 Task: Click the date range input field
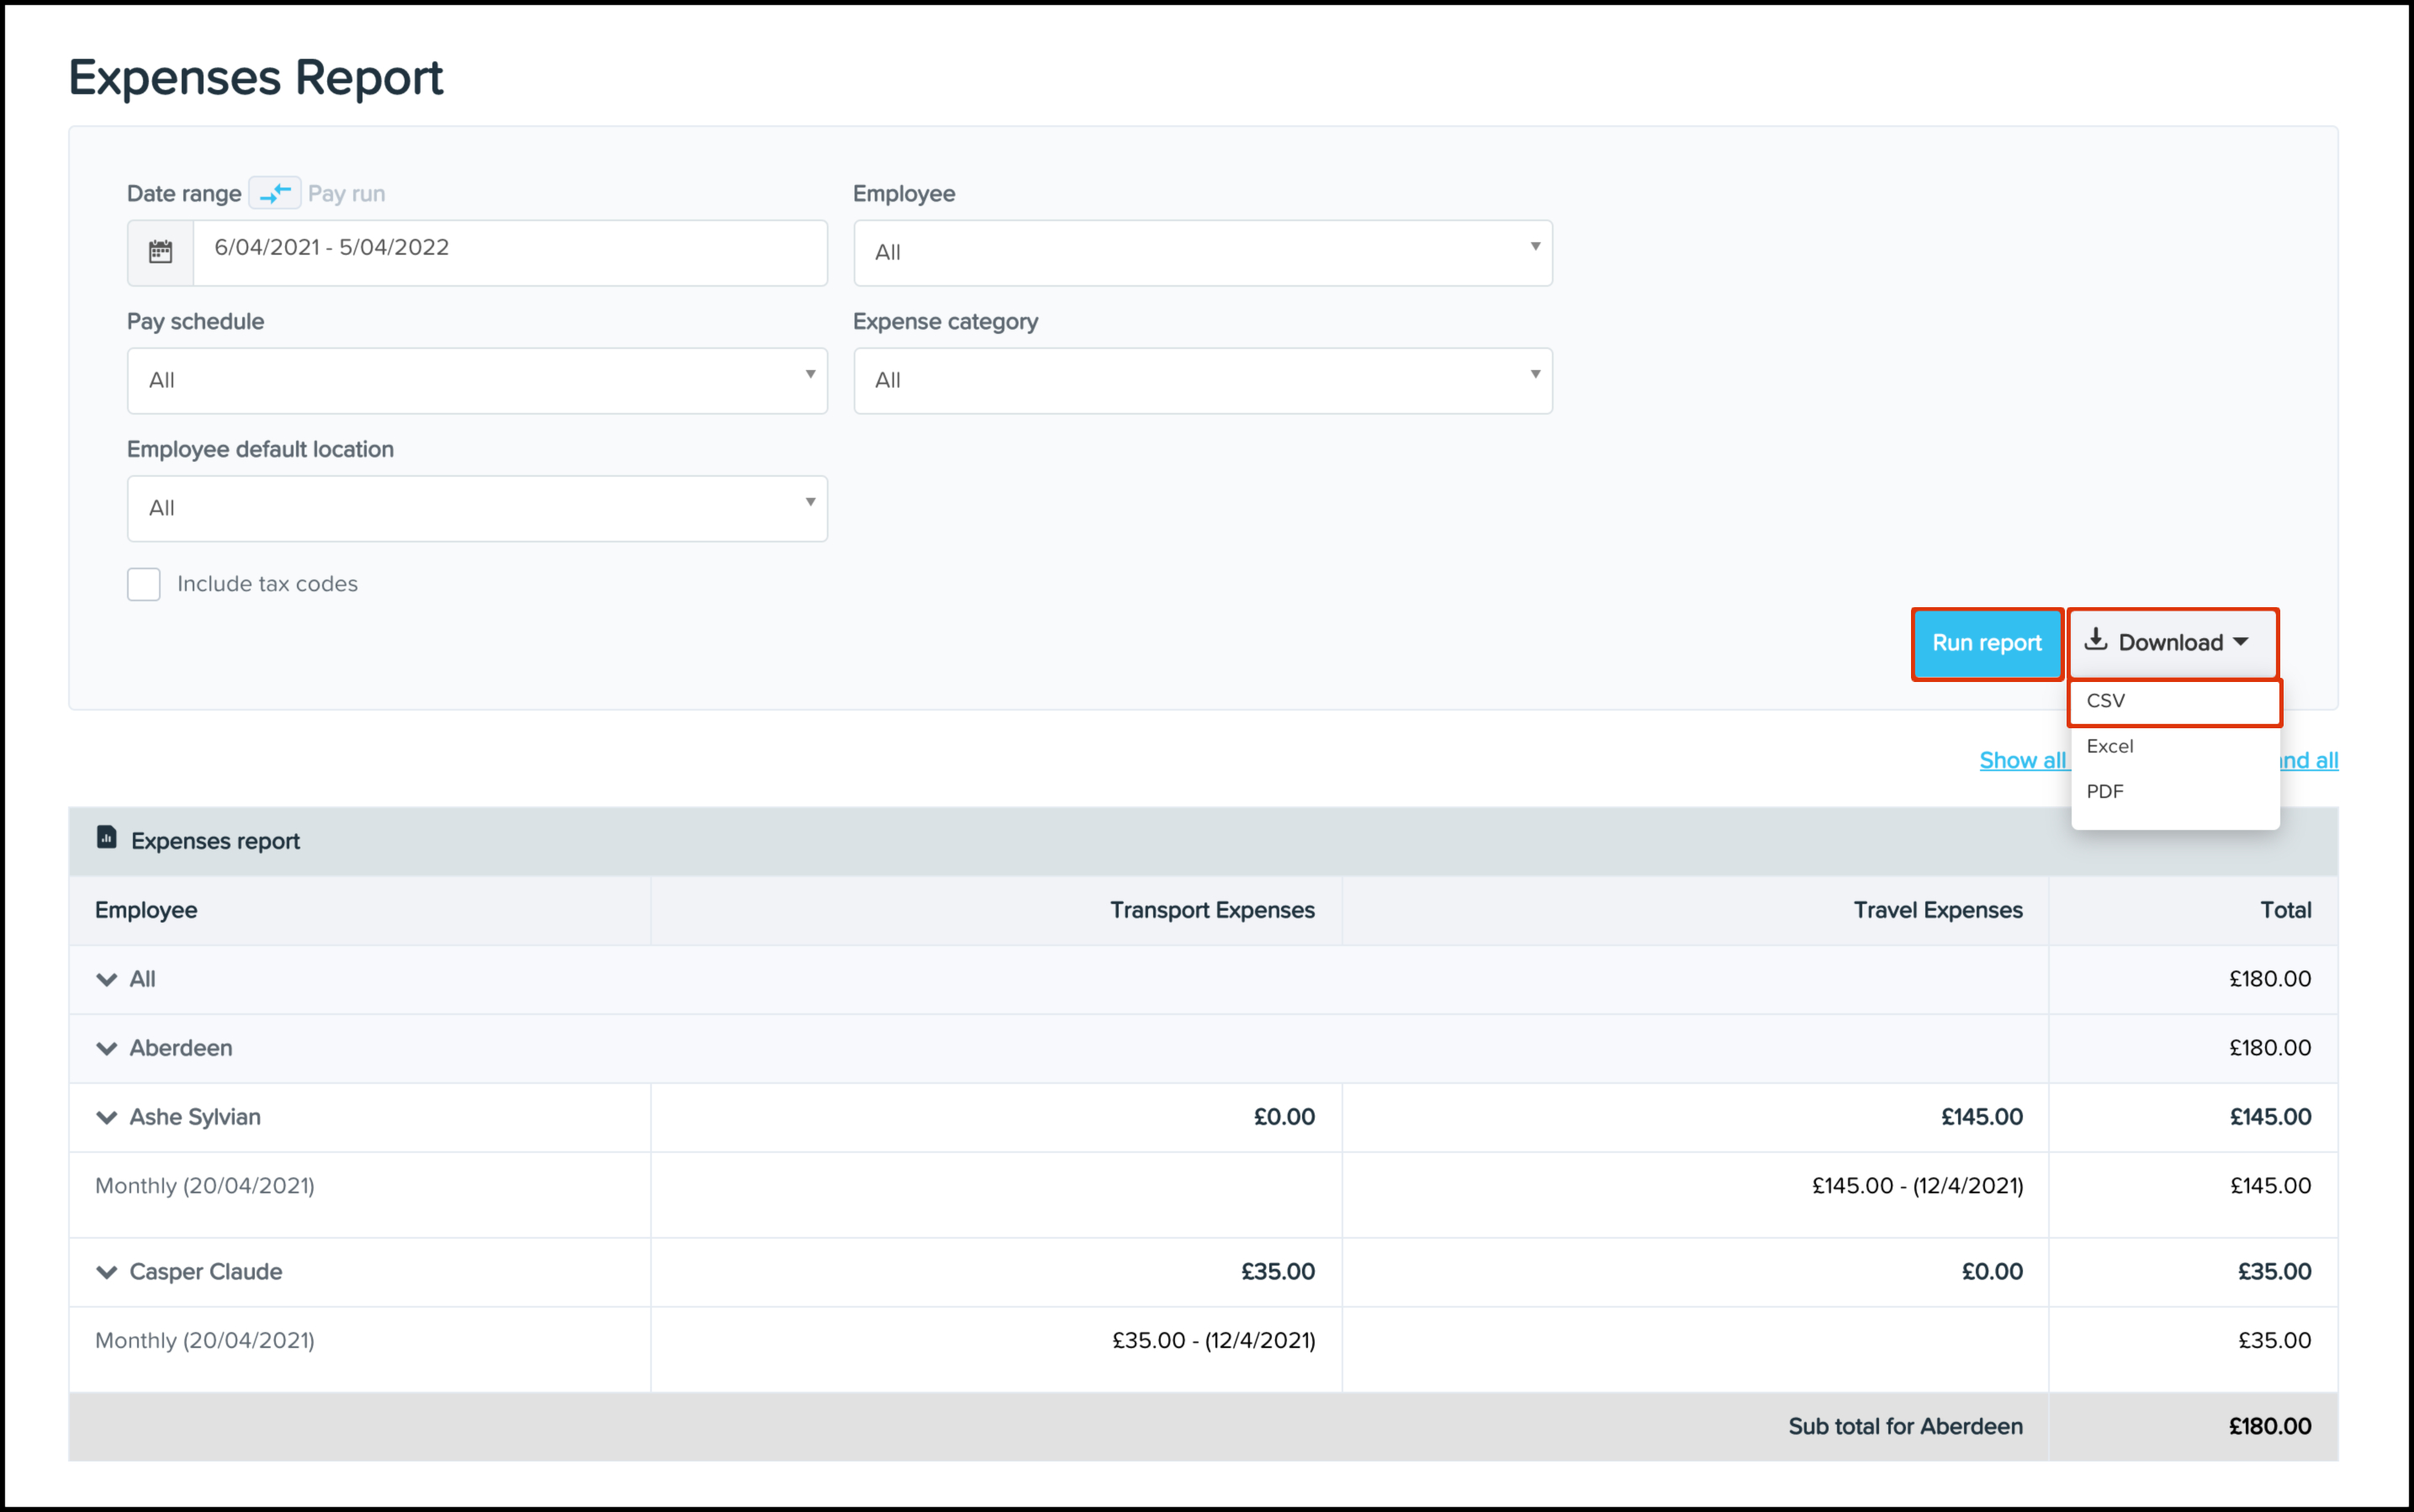510,248
